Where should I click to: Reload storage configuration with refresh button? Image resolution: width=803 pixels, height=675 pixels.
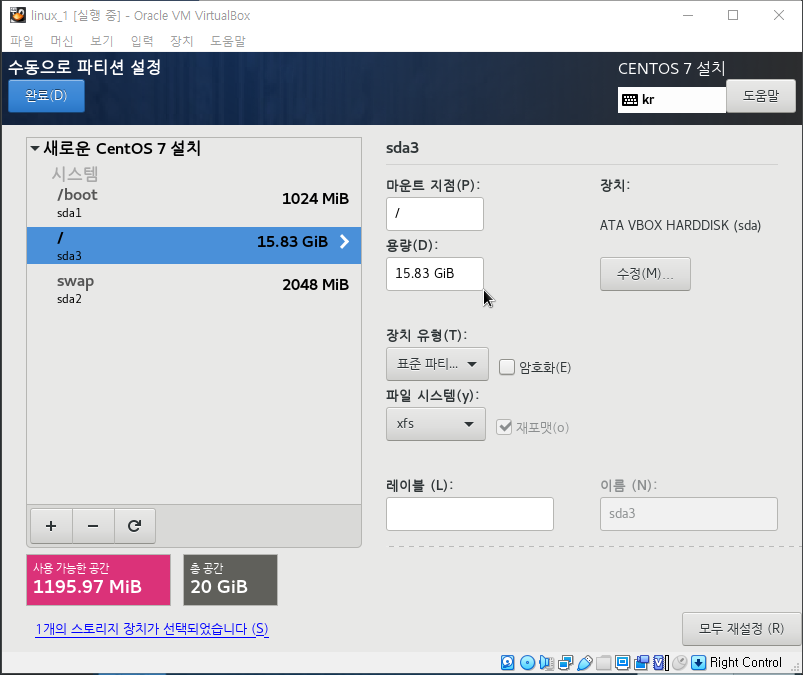point(135,525)
